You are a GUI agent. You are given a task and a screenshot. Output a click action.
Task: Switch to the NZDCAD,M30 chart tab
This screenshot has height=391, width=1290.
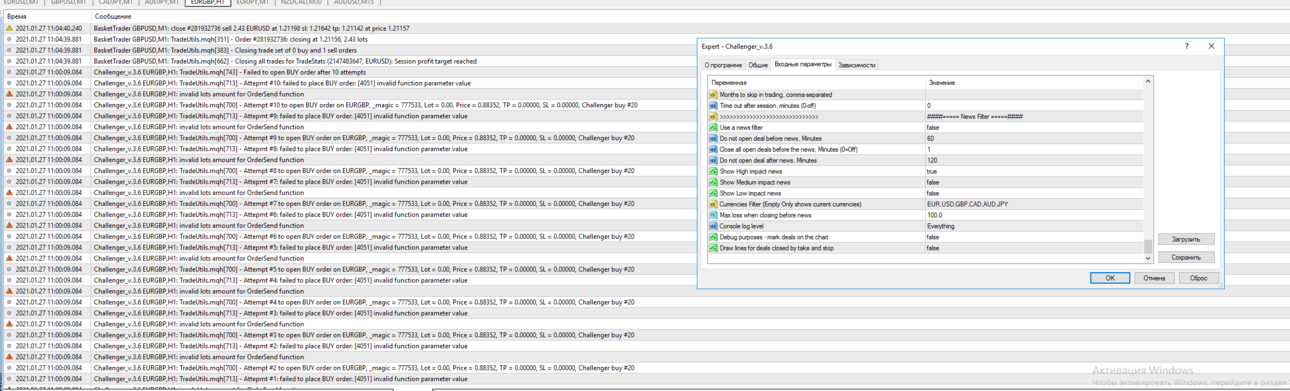point(301,3)
